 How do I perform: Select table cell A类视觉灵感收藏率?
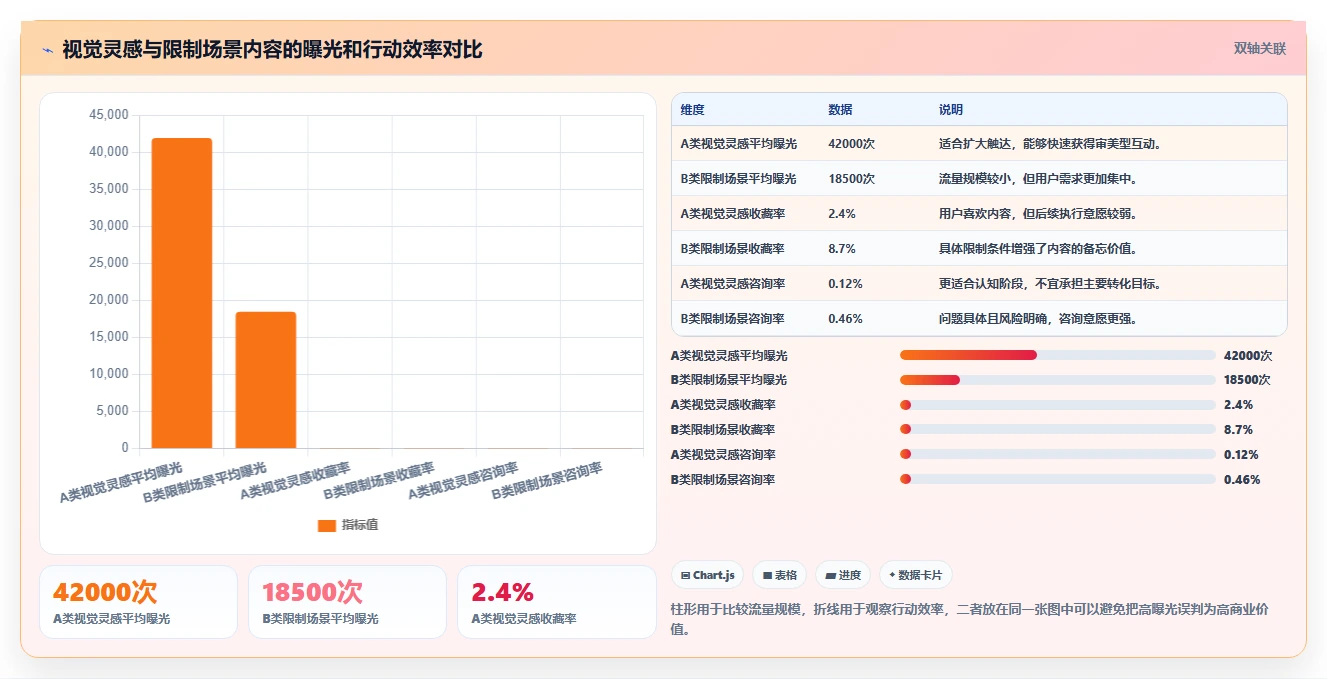[733, 214]
